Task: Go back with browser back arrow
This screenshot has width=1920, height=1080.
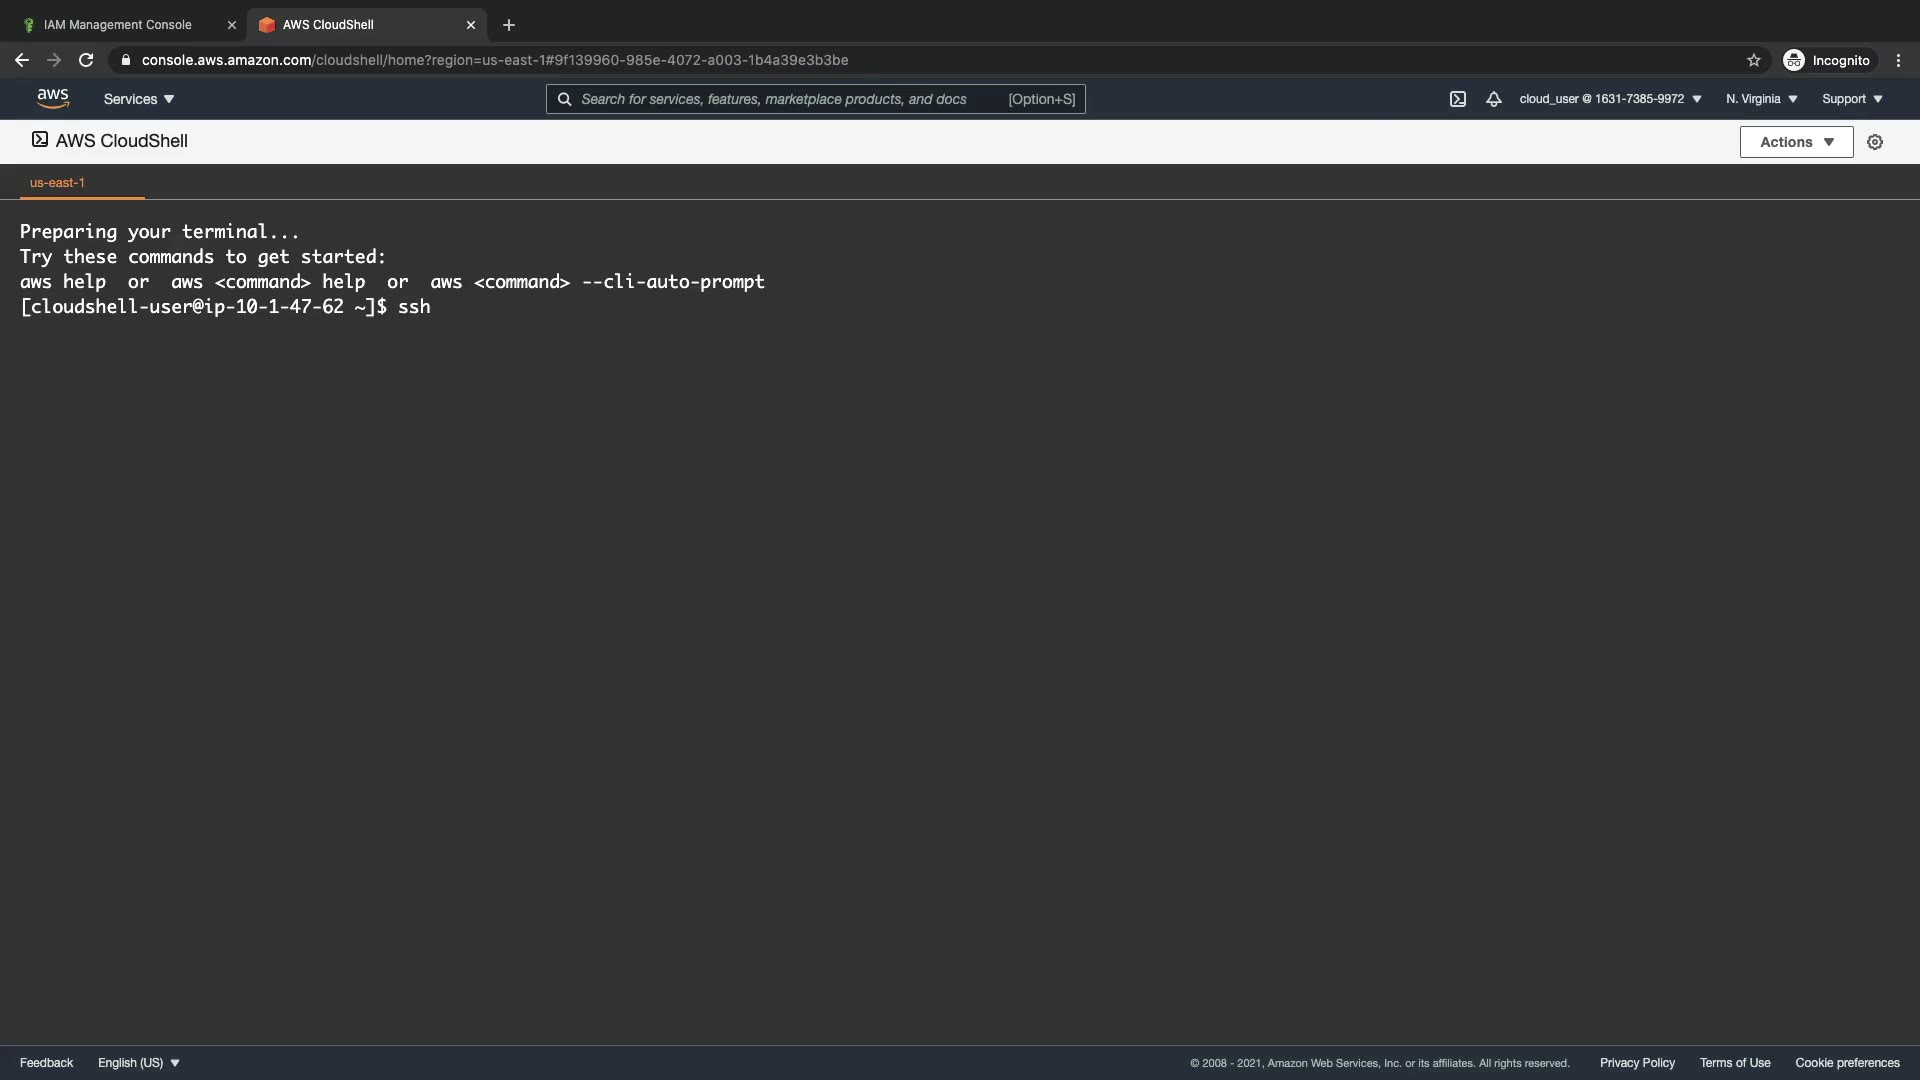Action: [22, 60]
